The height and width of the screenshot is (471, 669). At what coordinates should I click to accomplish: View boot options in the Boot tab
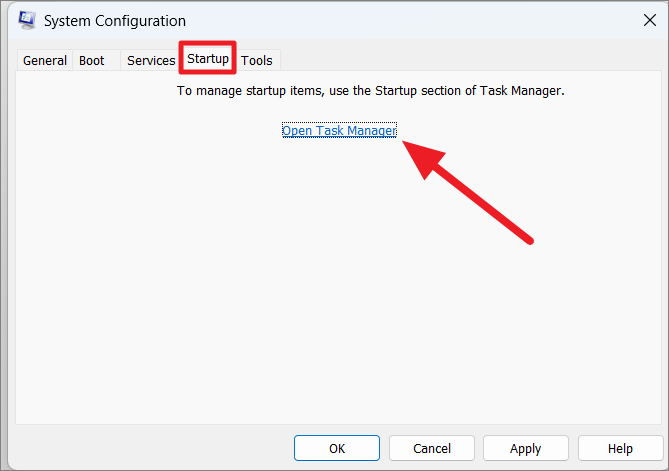pos(91,61)
